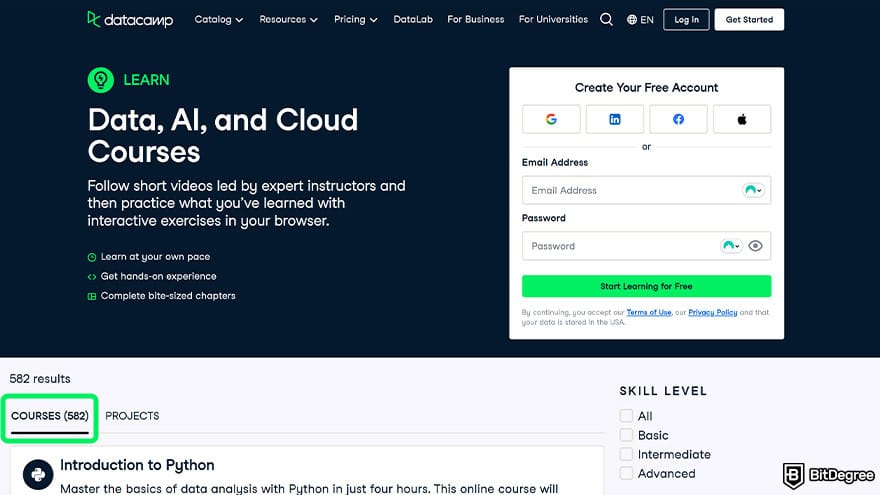Screen dimensions: 880x495
Task: Open the DataLab nav item
Action: click(x=413, y=20)
